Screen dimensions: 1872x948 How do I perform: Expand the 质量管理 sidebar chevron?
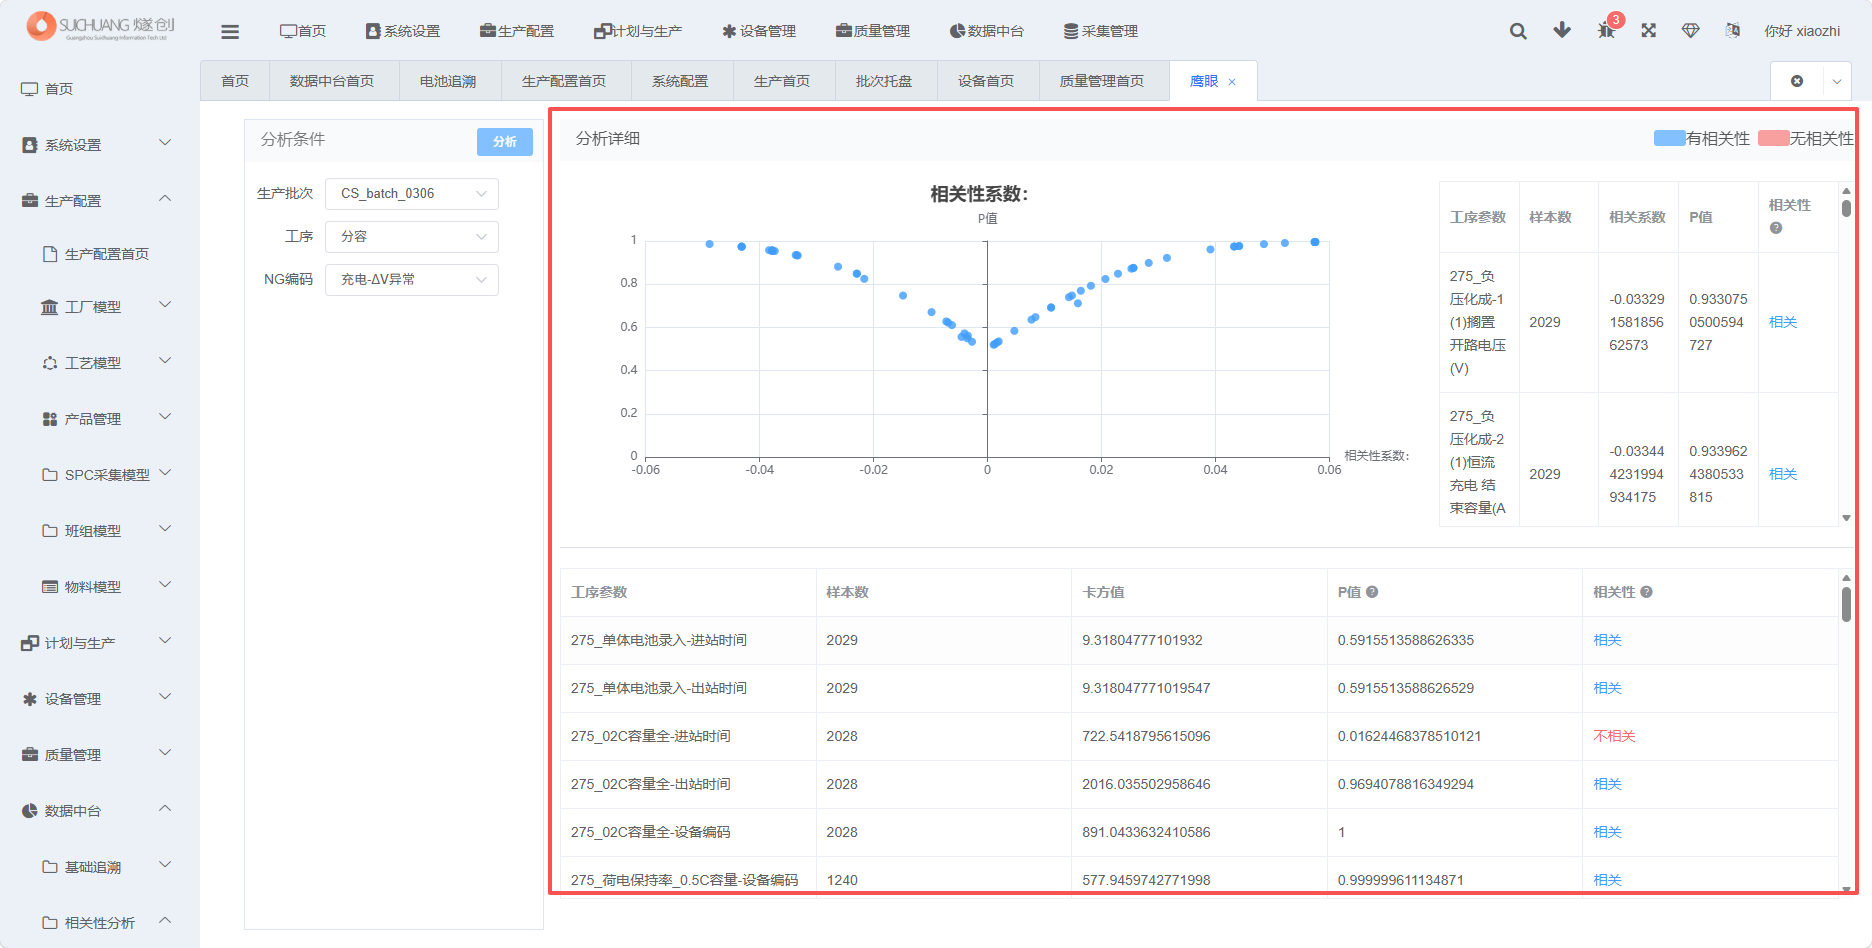pos(166,753)
